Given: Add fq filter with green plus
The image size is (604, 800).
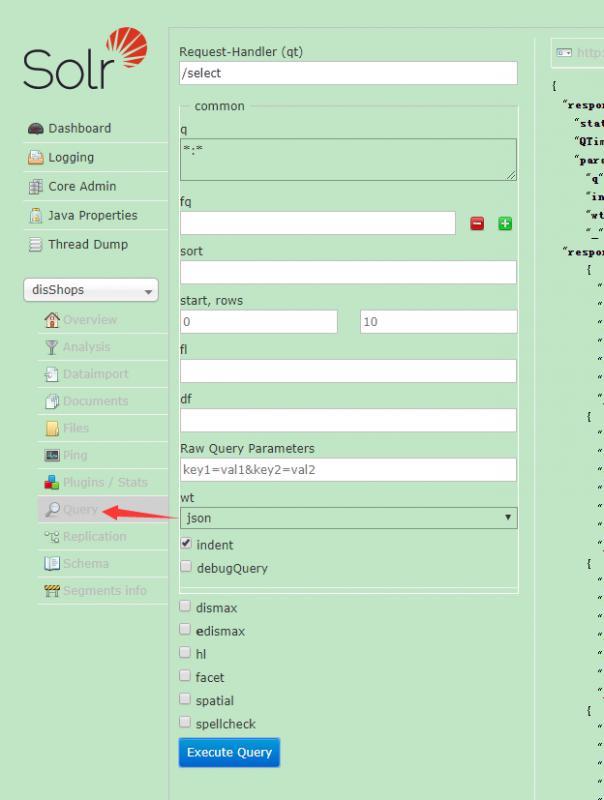Looking at the screenshot, I should pos(505,223).
